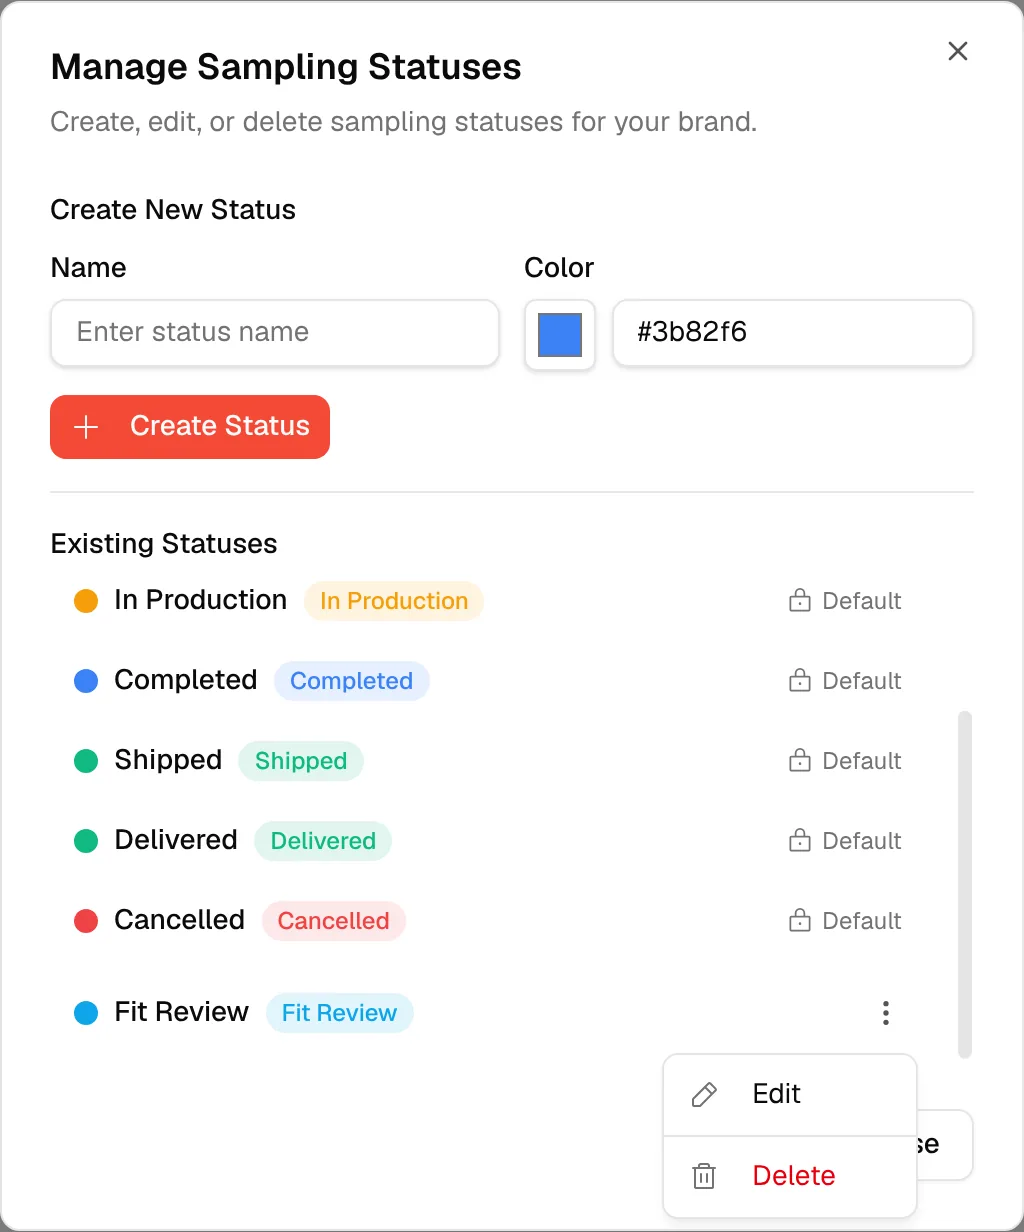Click the lock icon for In Production
Screen dimensions: 1024x1232
click(x=800, y=601)
